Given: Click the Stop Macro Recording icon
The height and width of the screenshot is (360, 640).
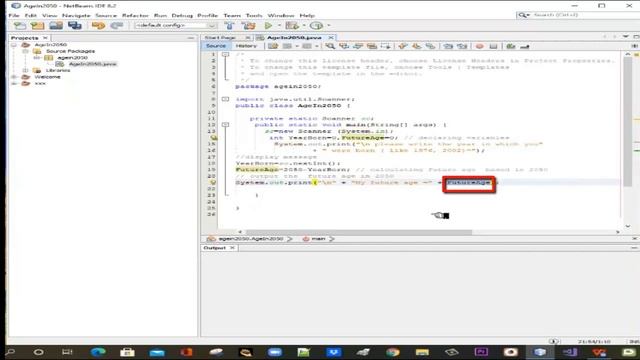Looking at the screenshot, I should (x=493, y=46).
